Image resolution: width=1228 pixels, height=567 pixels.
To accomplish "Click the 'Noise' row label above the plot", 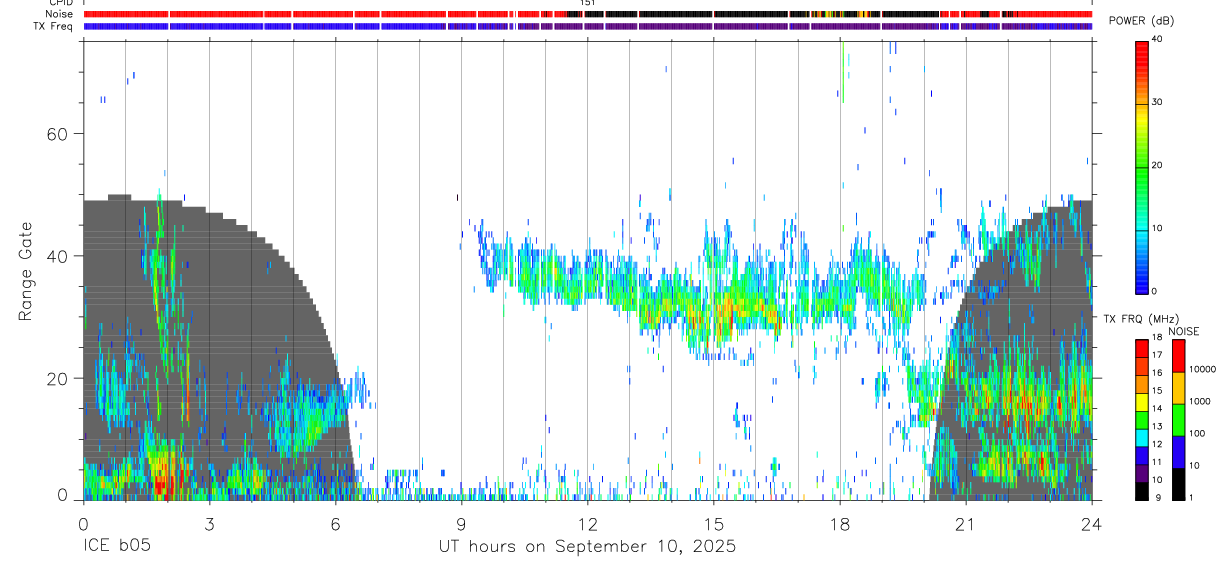I will click(x=61, y=14).
